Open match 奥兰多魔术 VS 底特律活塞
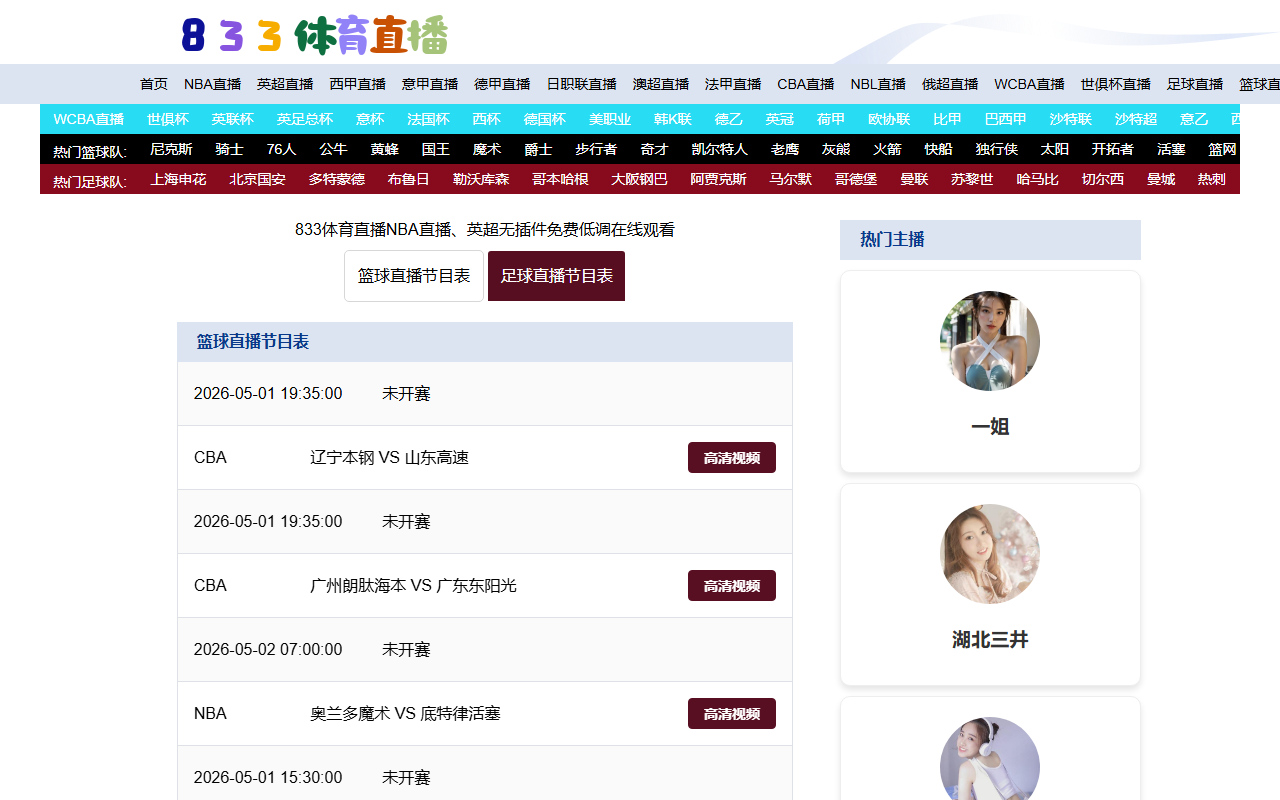1280x800 pixels. 406,714
